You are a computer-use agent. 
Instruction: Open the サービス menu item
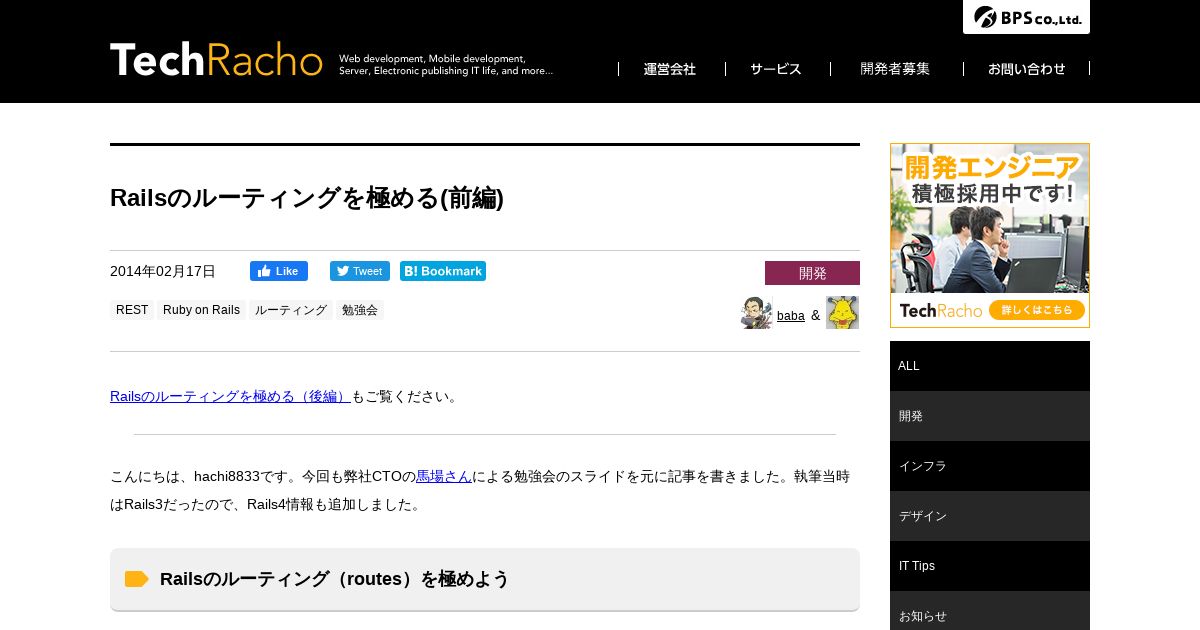776,69
